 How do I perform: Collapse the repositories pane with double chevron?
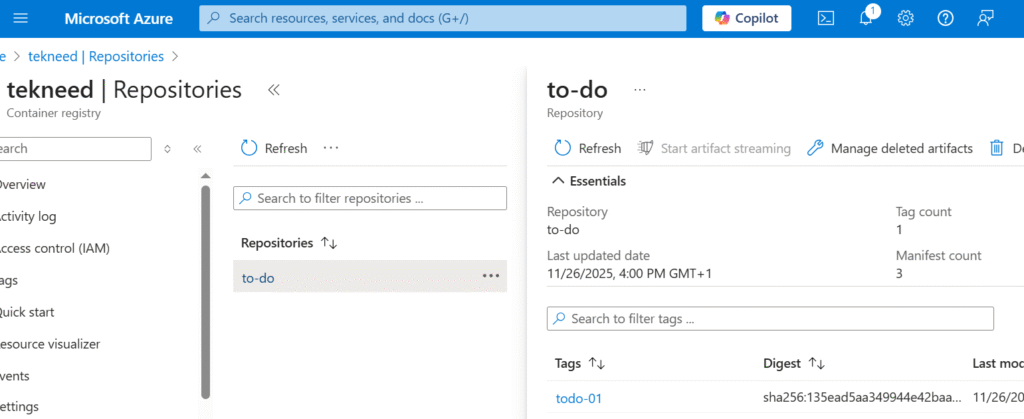click(x=273, y=90)
